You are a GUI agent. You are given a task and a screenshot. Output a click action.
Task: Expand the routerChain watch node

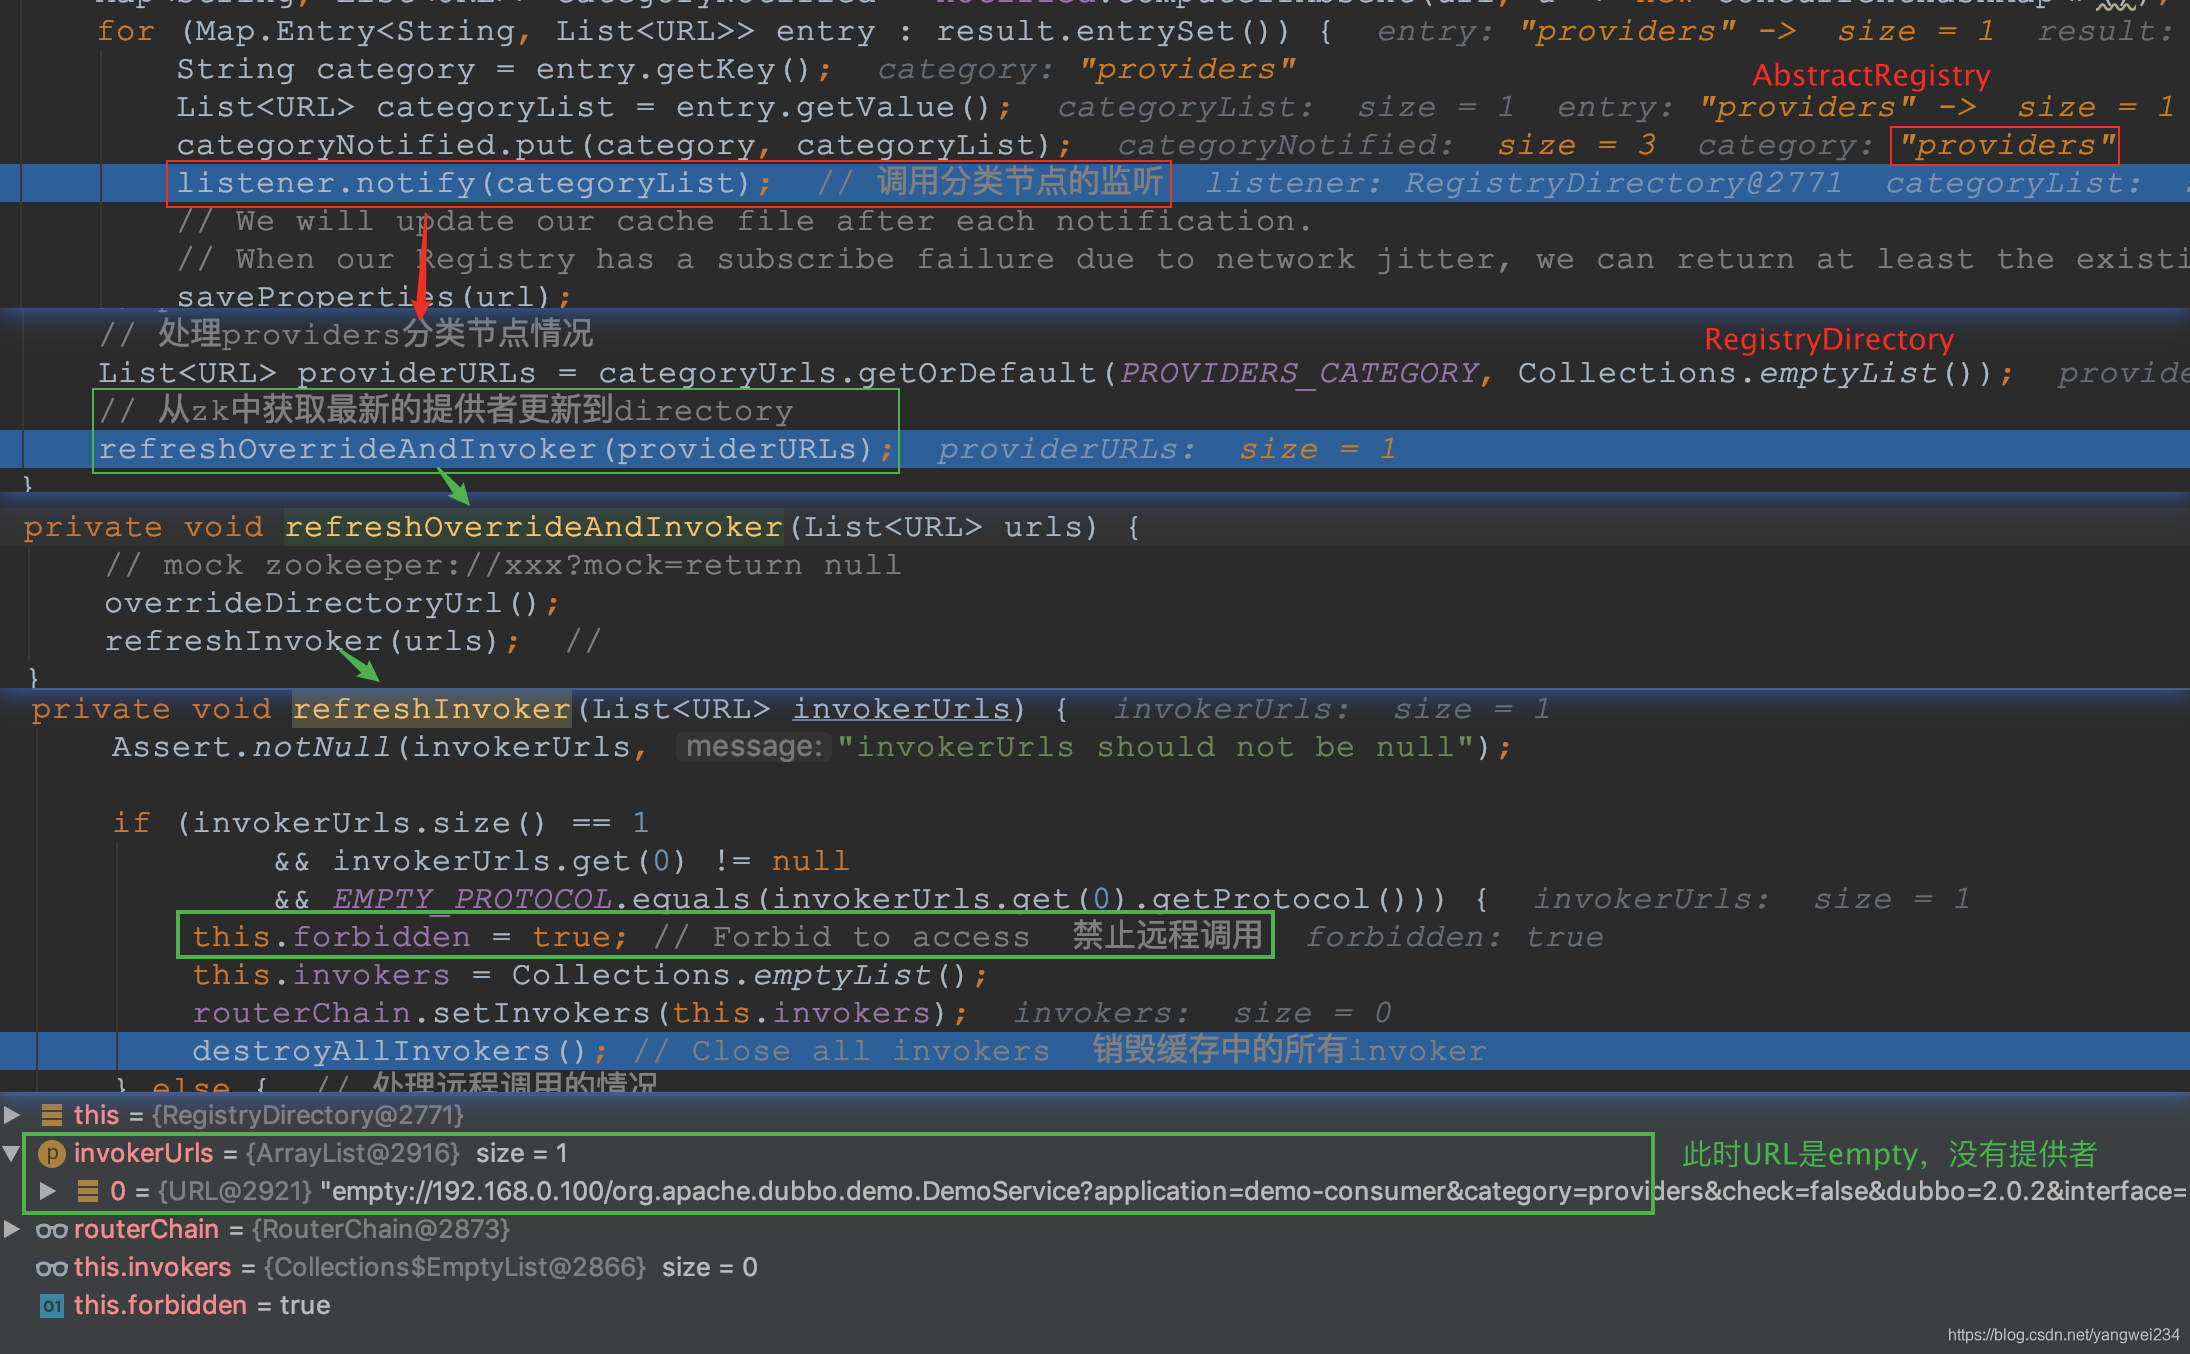12,1229
